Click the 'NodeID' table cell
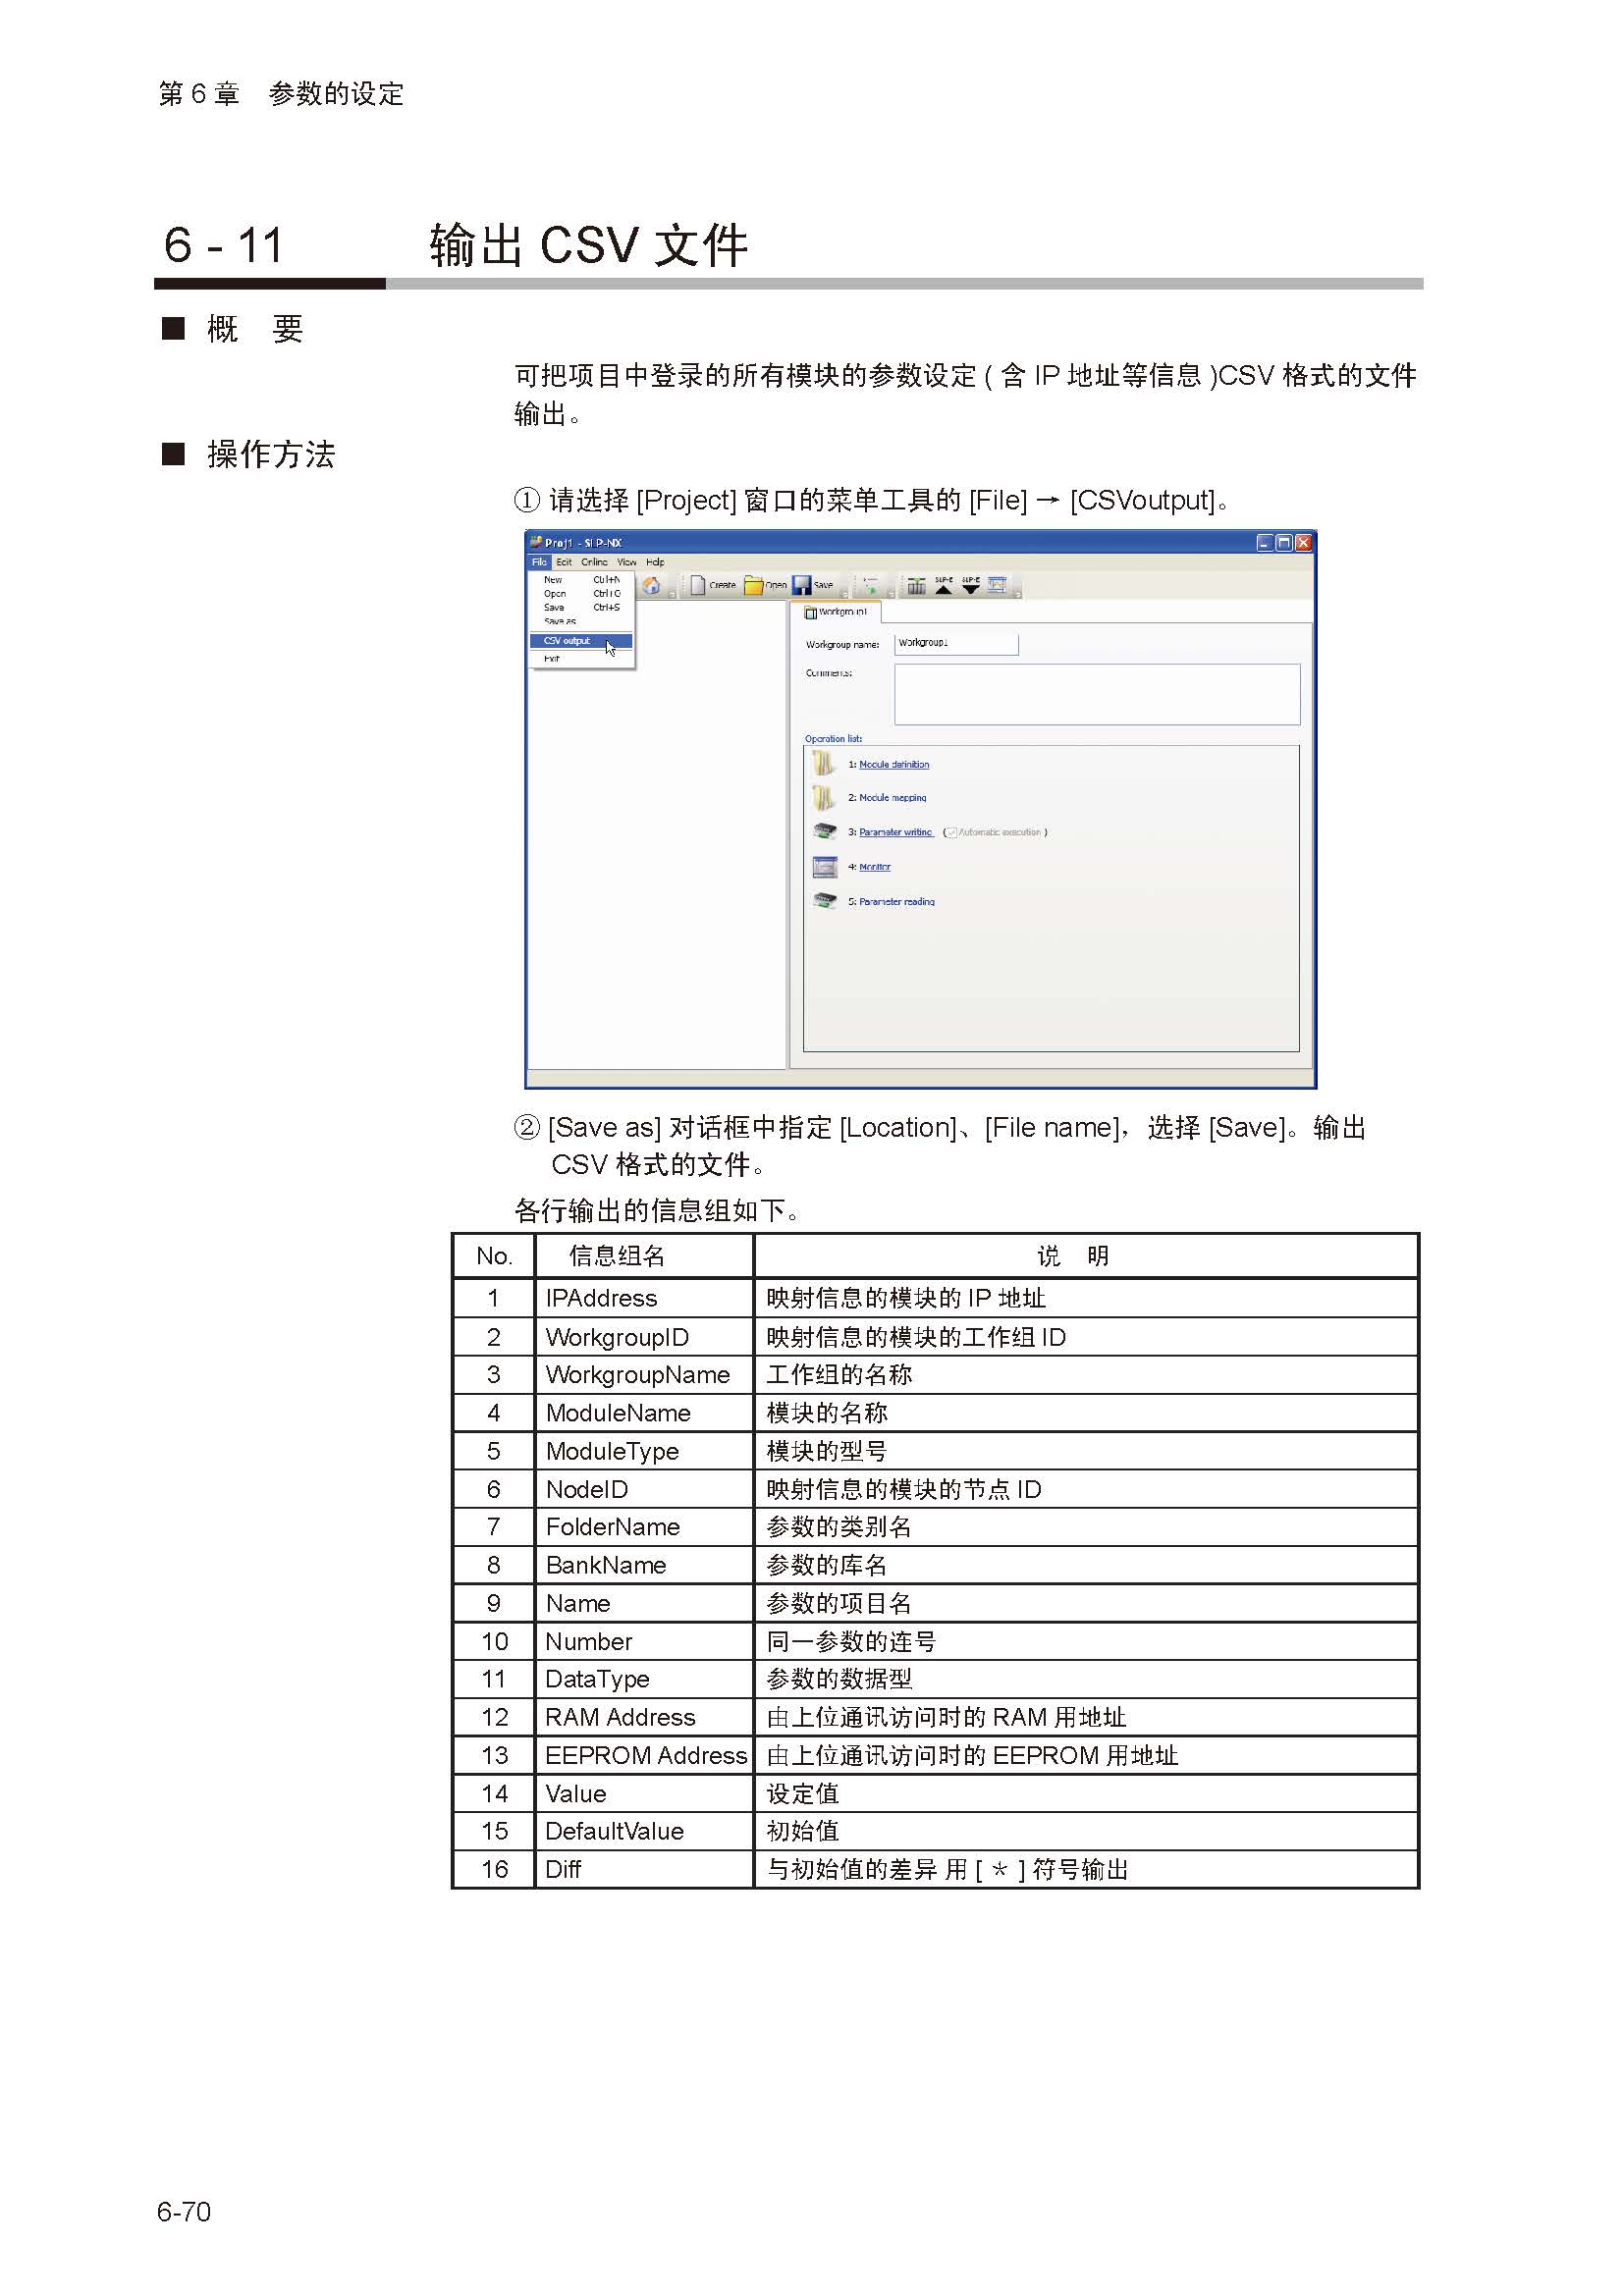This screenshot has width=1624, height=2296. click(x=644, y=1489)
